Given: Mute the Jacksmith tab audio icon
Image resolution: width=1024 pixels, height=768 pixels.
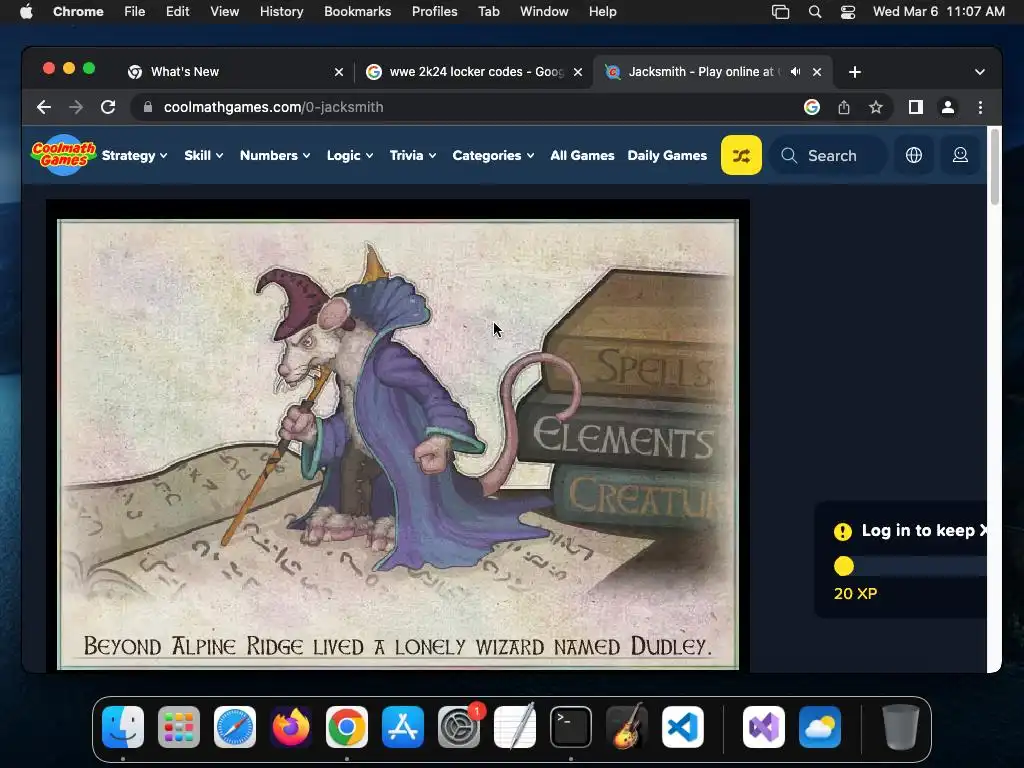Looking at the screenshot, I should [795, 72].
